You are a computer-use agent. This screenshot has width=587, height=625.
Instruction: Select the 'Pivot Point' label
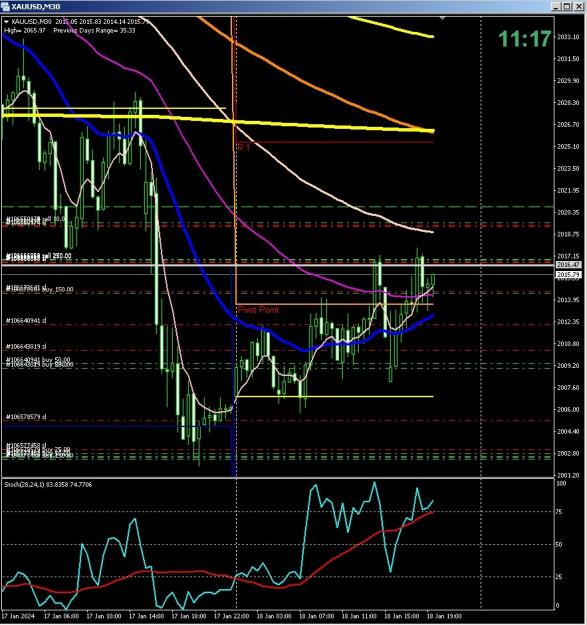tap(258, 310)
